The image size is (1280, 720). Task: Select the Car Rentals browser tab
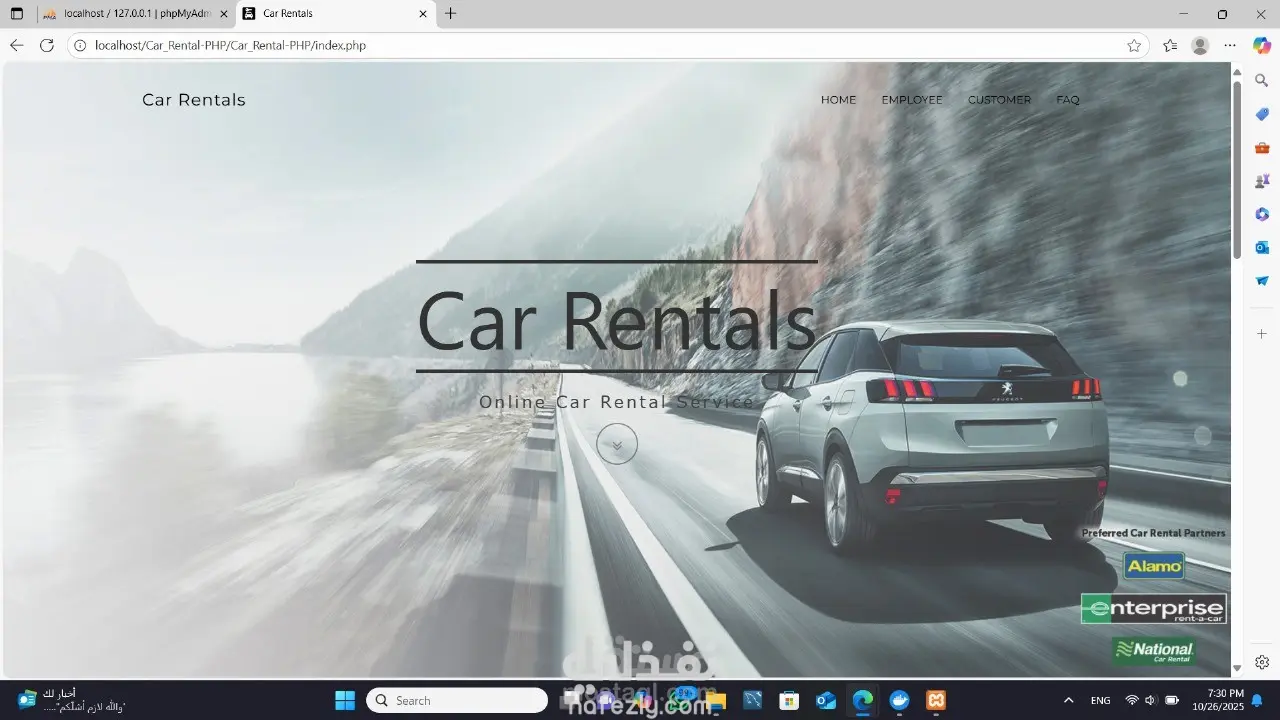[x=336, y=14]
